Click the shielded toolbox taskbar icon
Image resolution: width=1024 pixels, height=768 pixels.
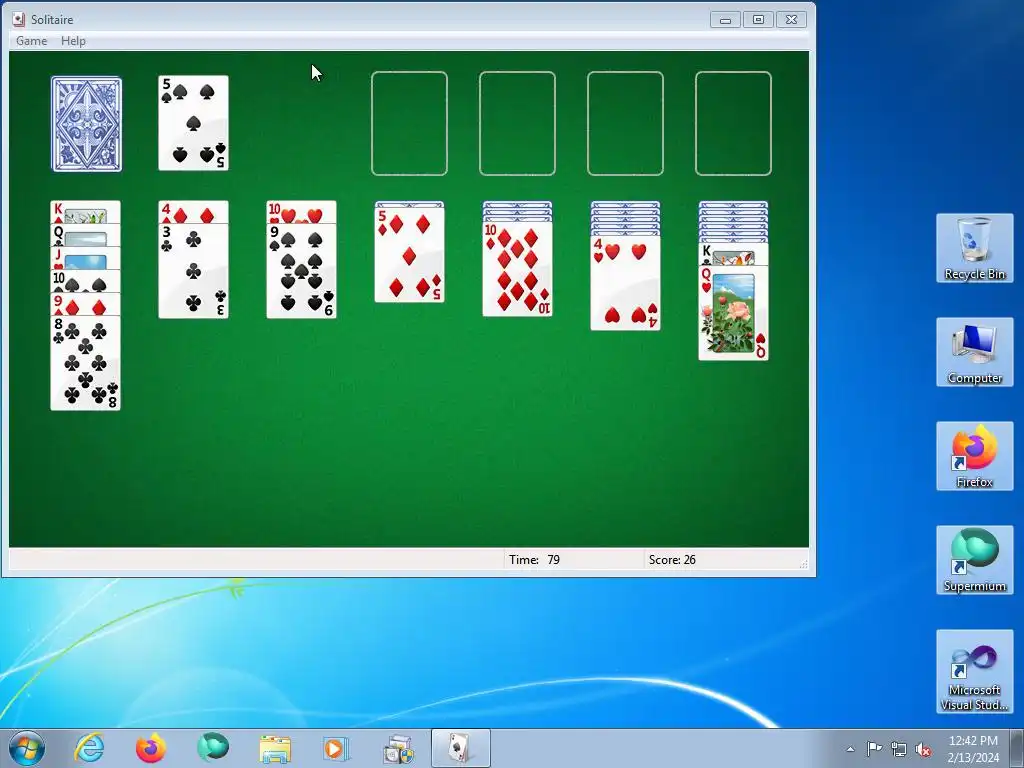pyautogui.click(x=398, y=748)
